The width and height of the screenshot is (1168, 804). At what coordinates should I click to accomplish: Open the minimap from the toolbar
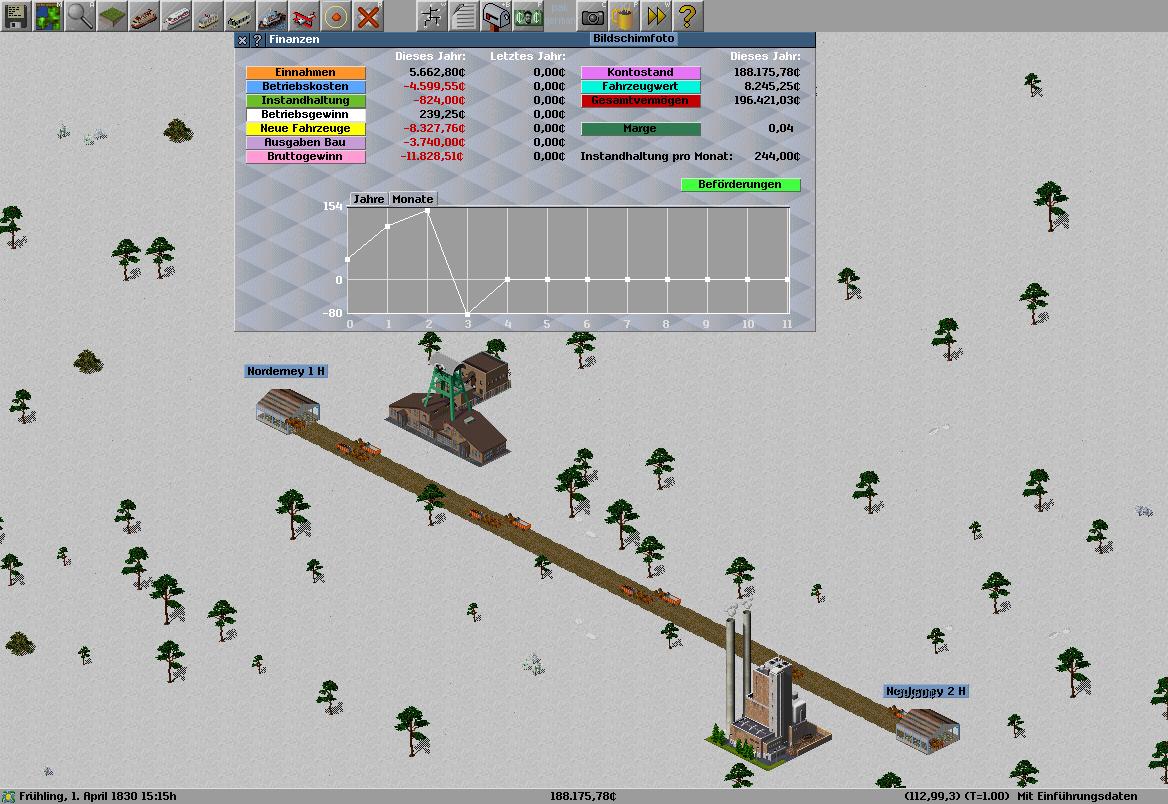[48, 16]
